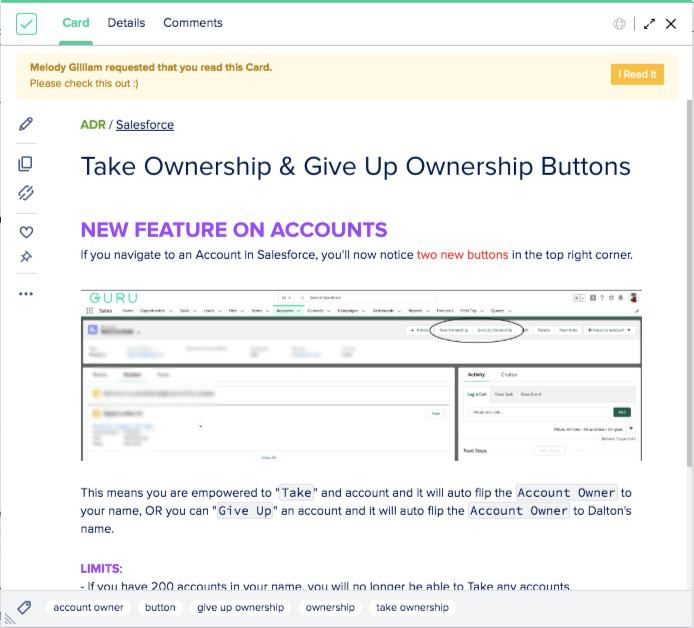Click the globe sharing icon
This screenshot has height=628, width=694.
coord(619,24)
